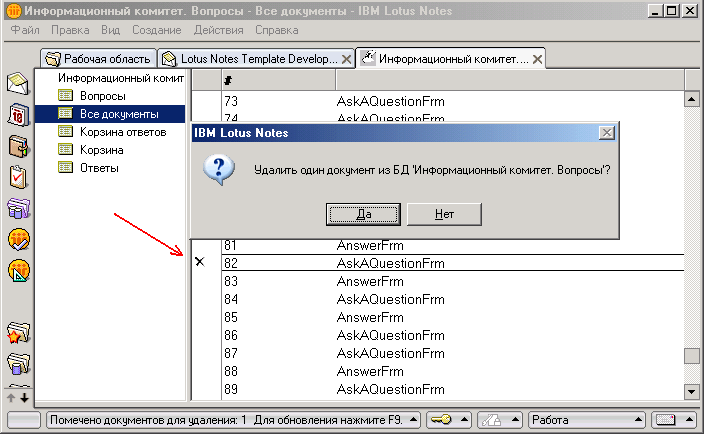704x435 pixels.
Task: Select document row 88 AnswerFrm
Action: 453,371
